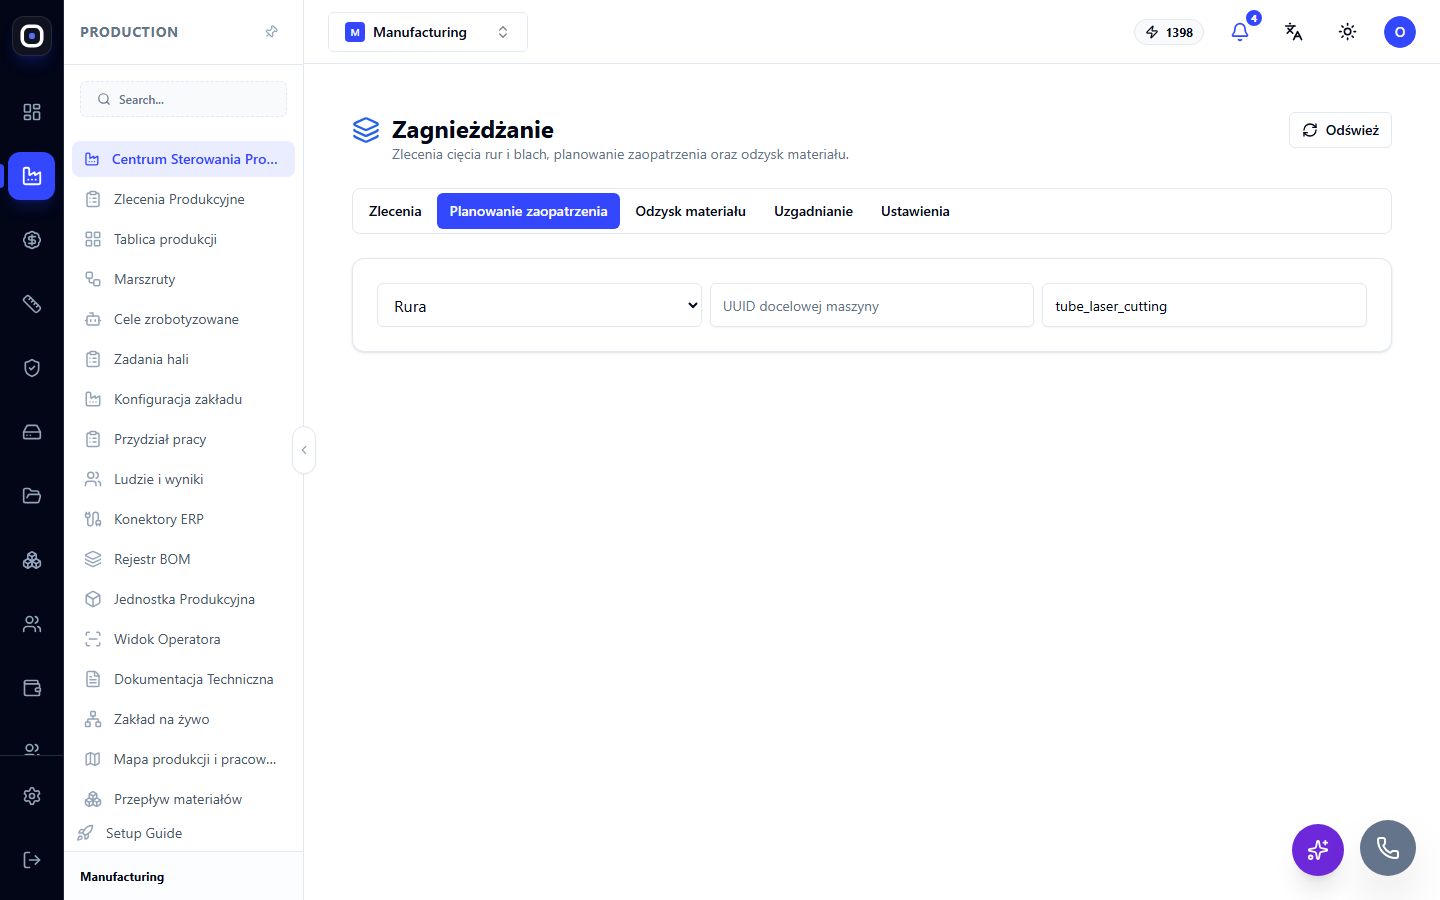Open Rejestr BOM
This screenshot has width=1440, height=900.
[x=184, y=559]
